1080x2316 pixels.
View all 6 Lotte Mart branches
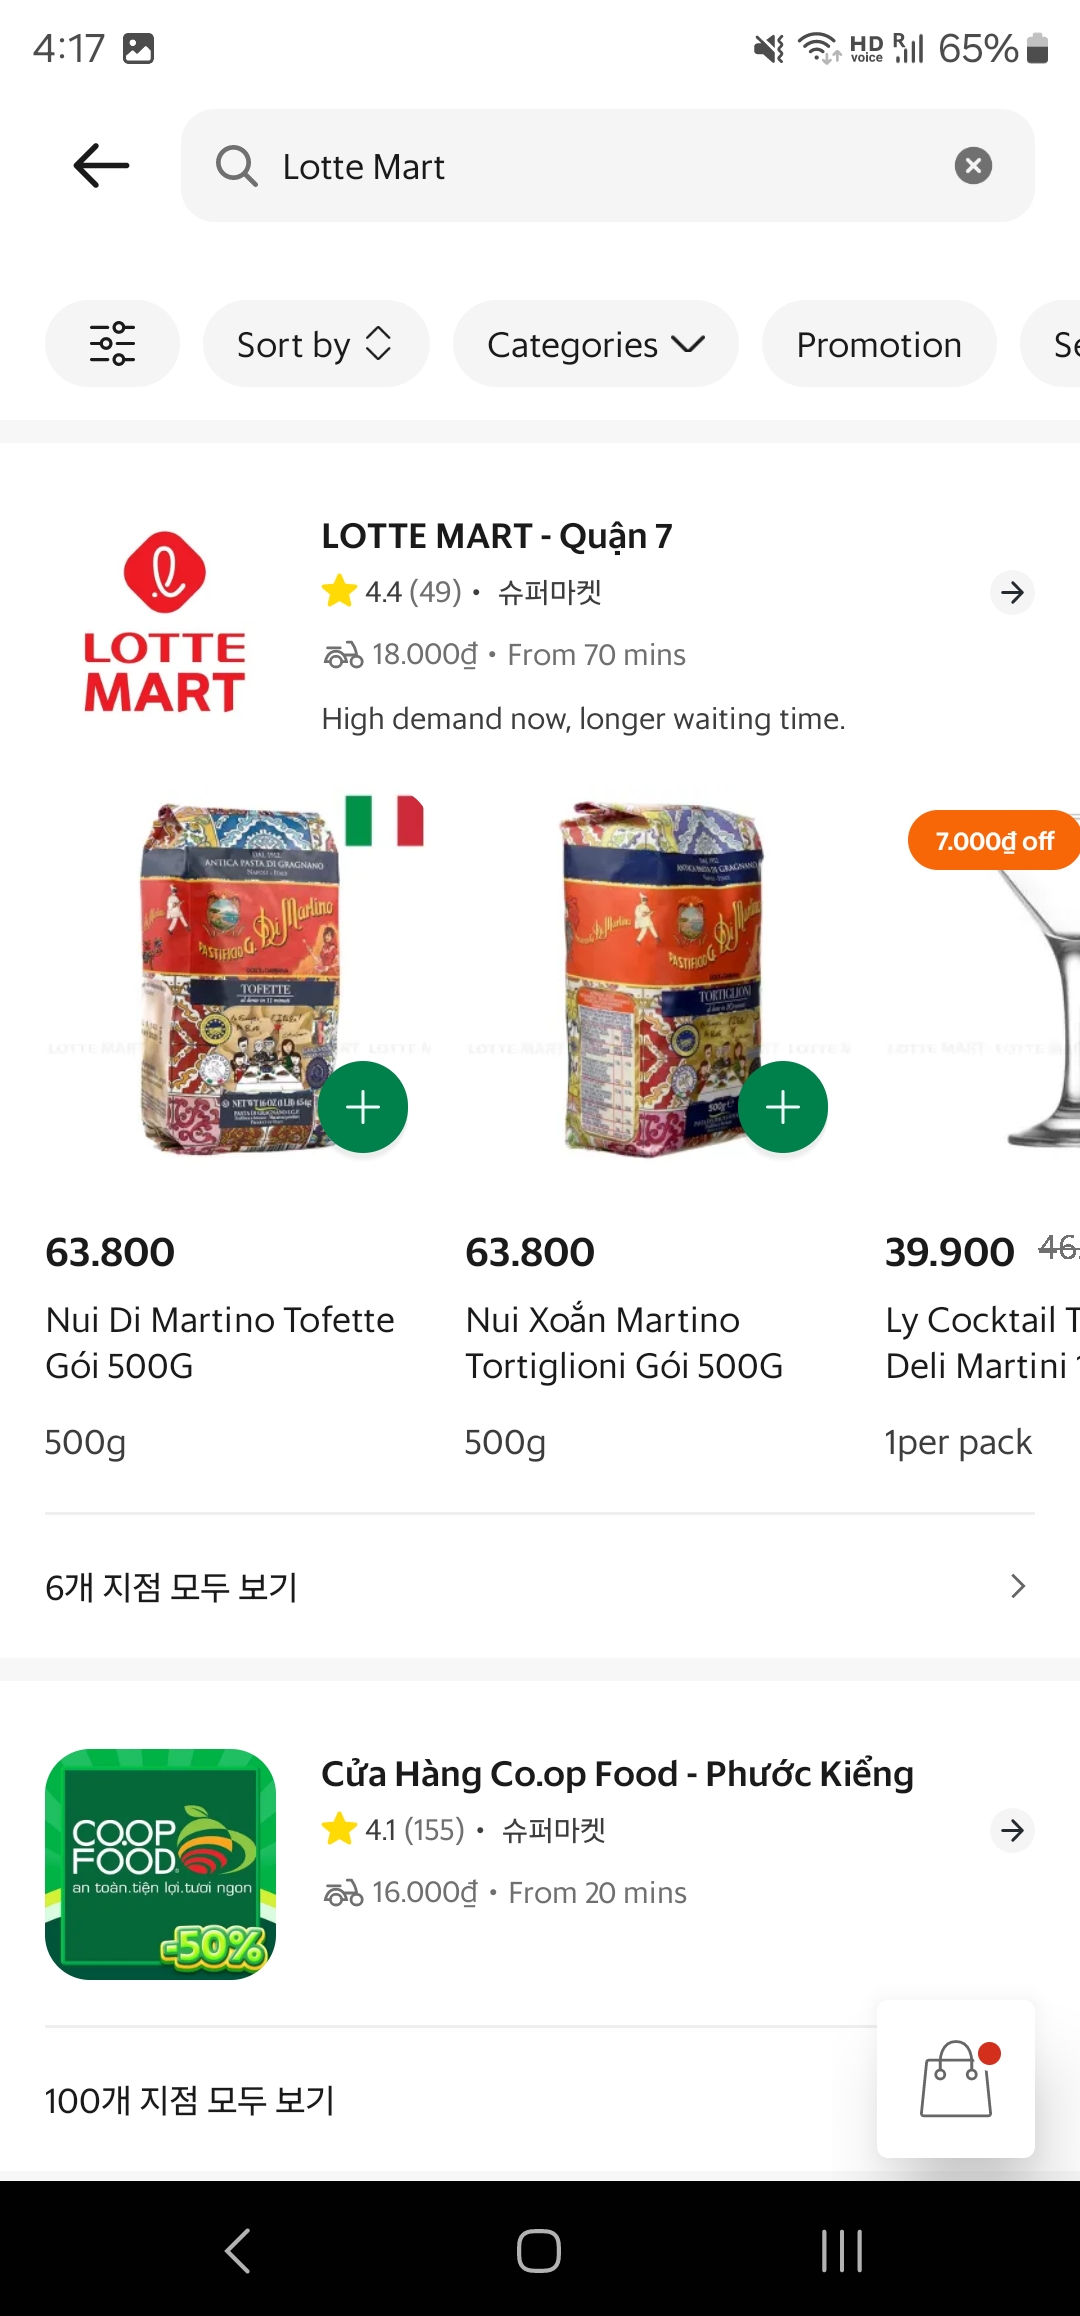point(538,1586)
